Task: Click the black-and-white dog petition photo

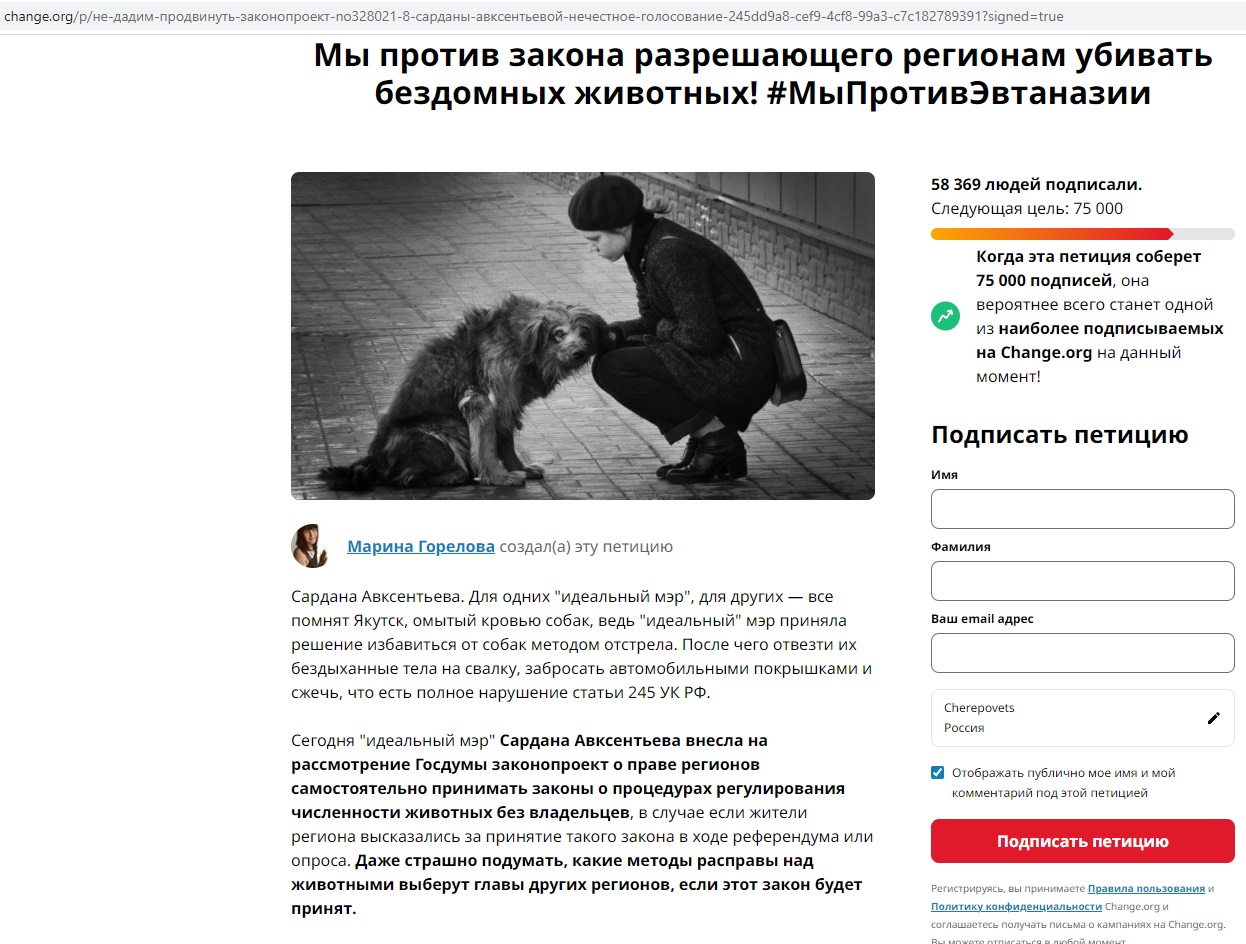Action: (583, 336)
